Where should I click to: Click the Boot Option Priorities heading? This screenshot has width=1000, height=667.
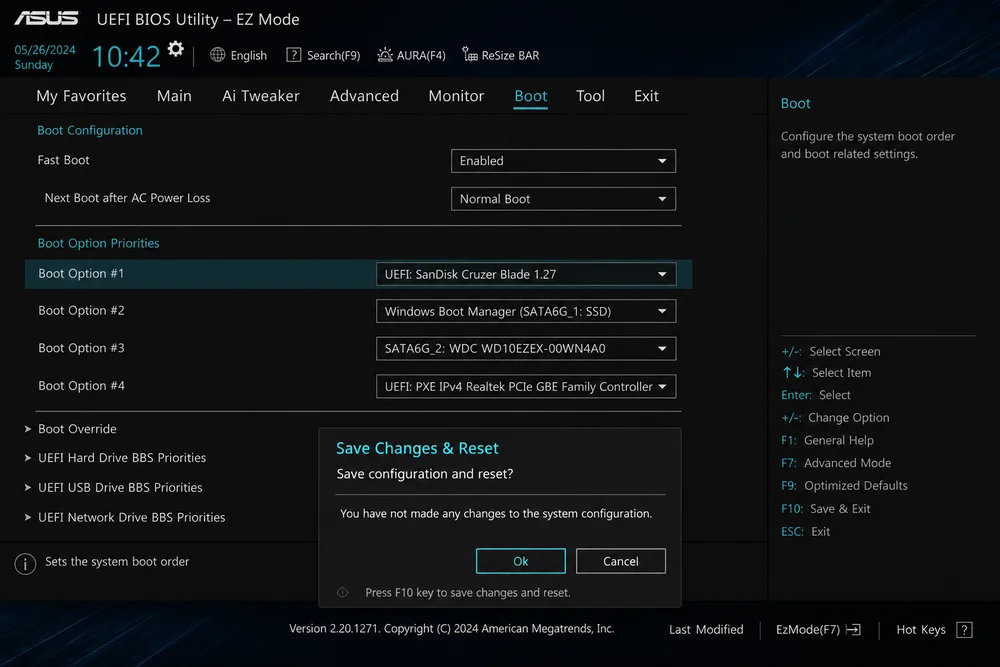pos(98,243)
